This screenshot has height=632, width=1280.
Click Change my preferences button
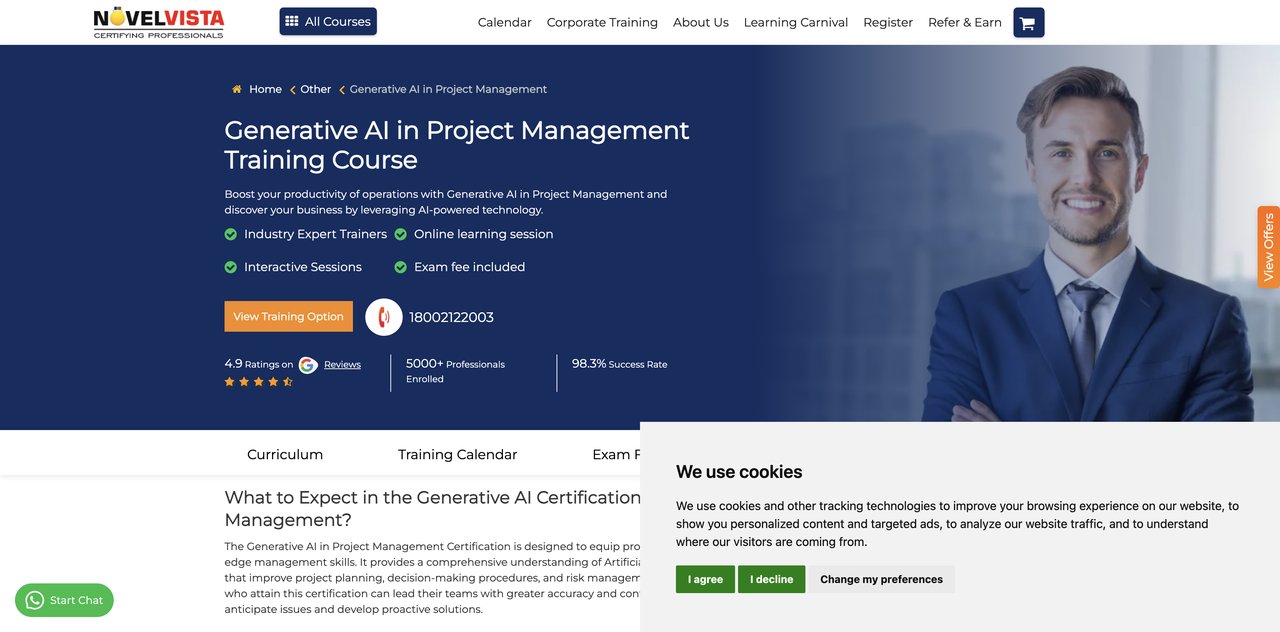(x=881, y=579)
